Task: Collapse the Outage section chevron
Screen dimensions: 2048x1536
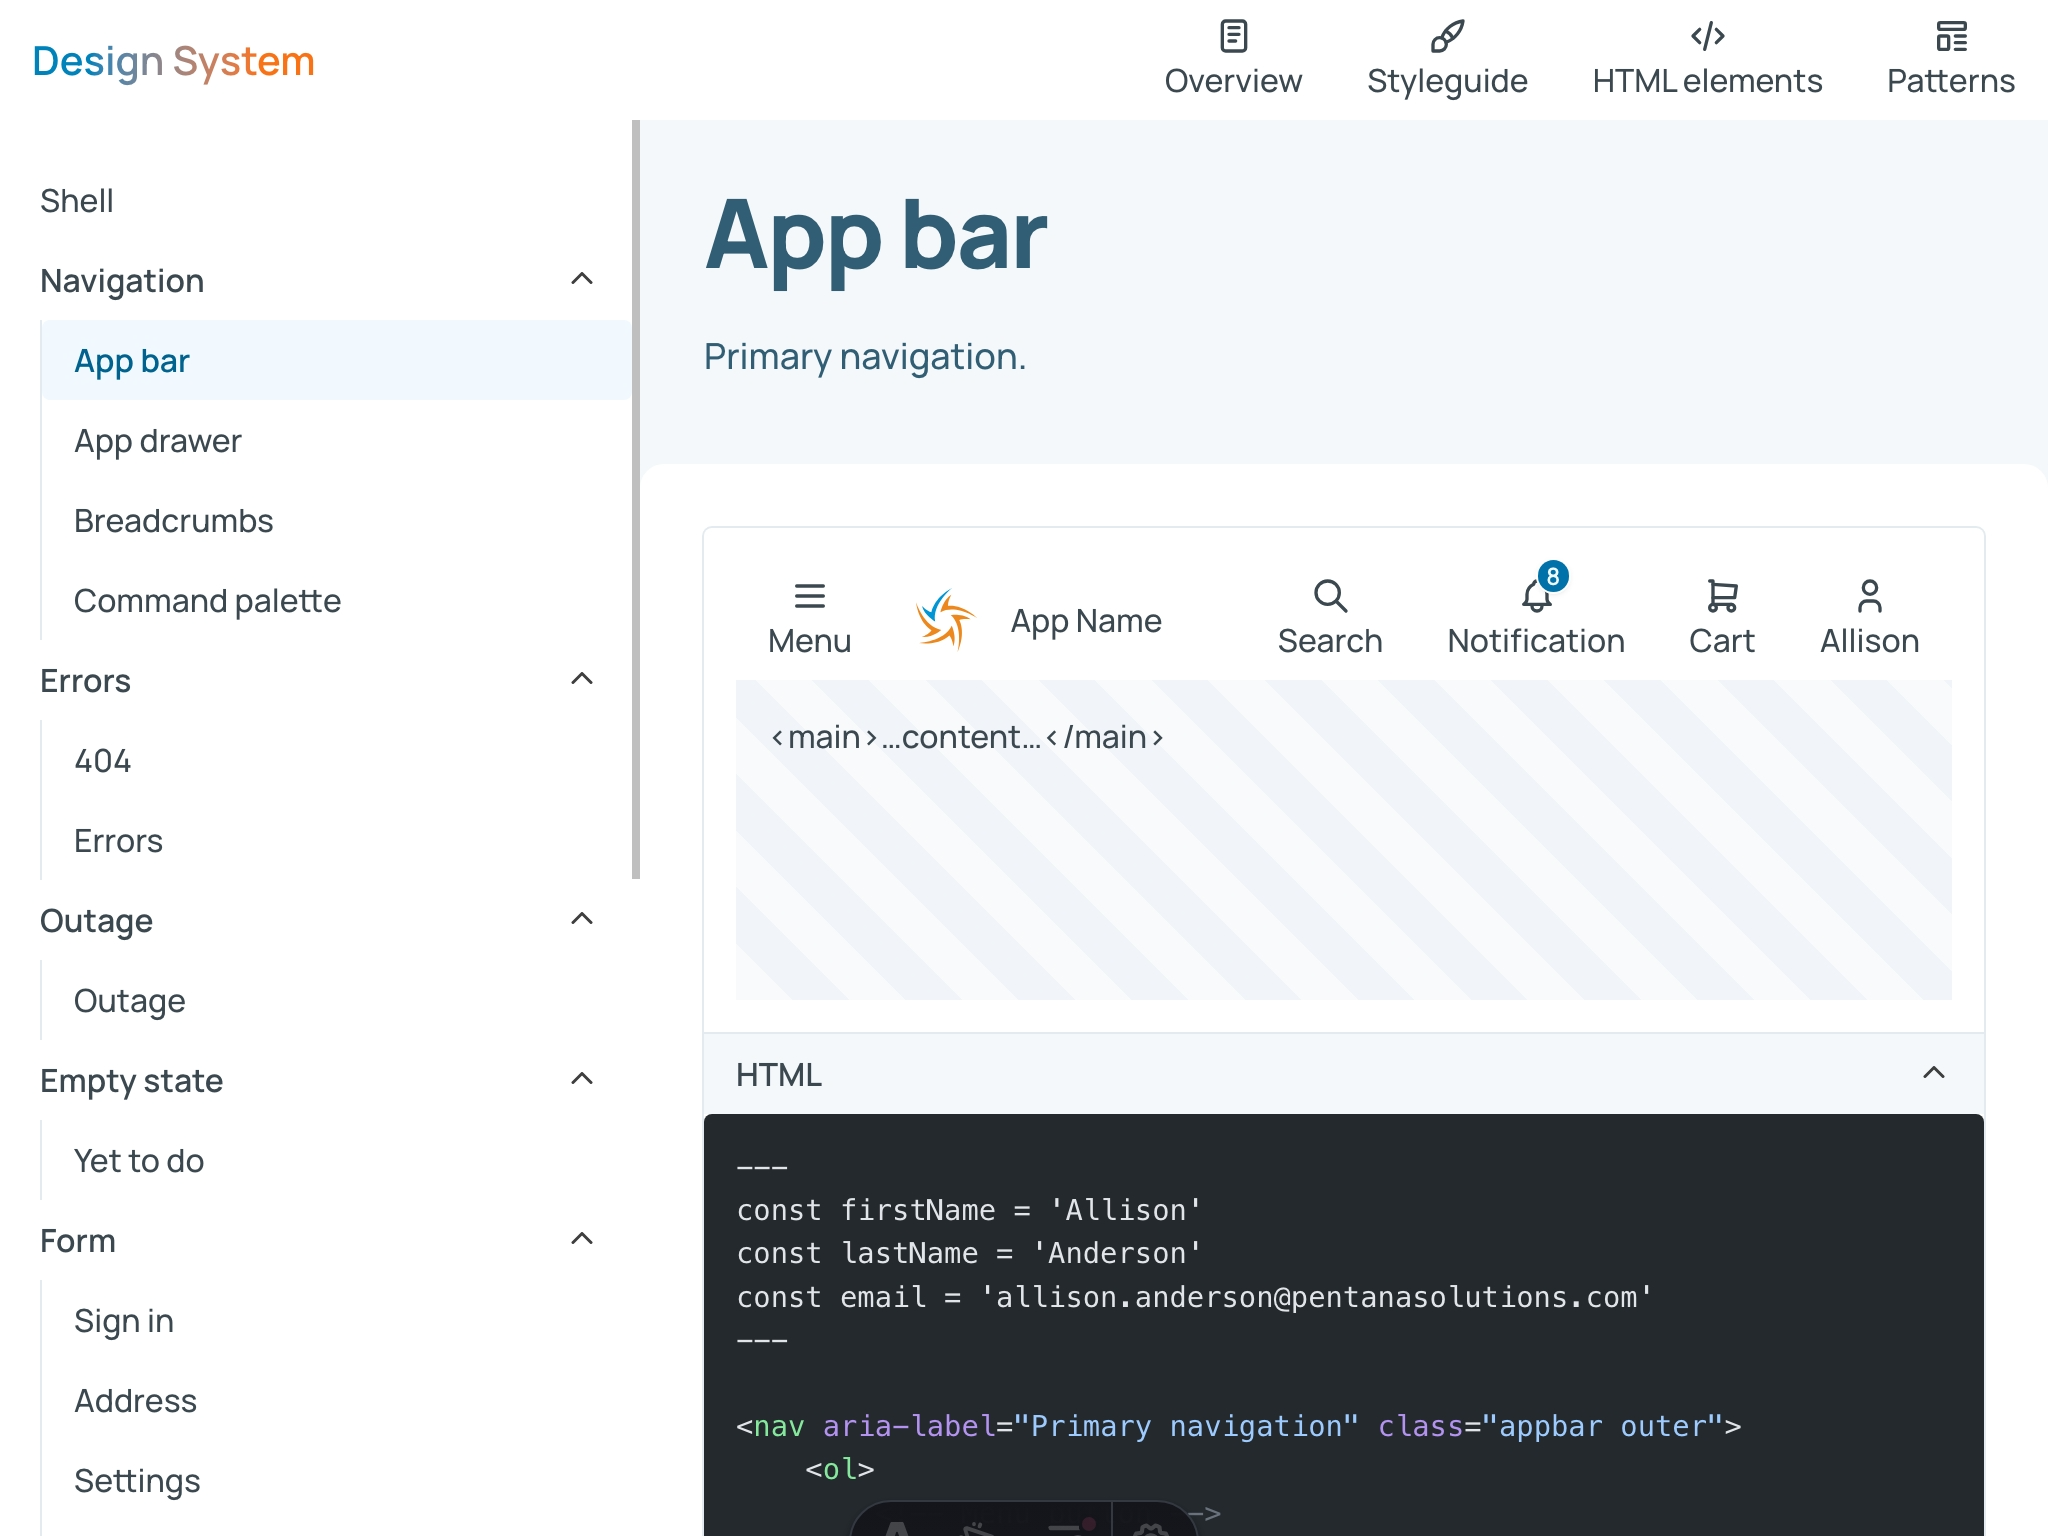Action: coord(582,920)
